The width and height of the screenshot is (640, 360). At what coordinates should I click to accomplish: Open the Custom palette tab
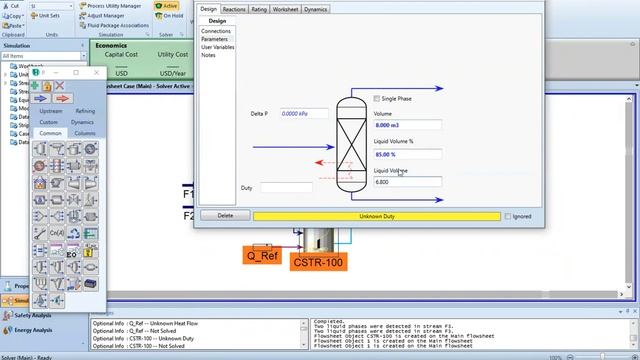[49, 122]
